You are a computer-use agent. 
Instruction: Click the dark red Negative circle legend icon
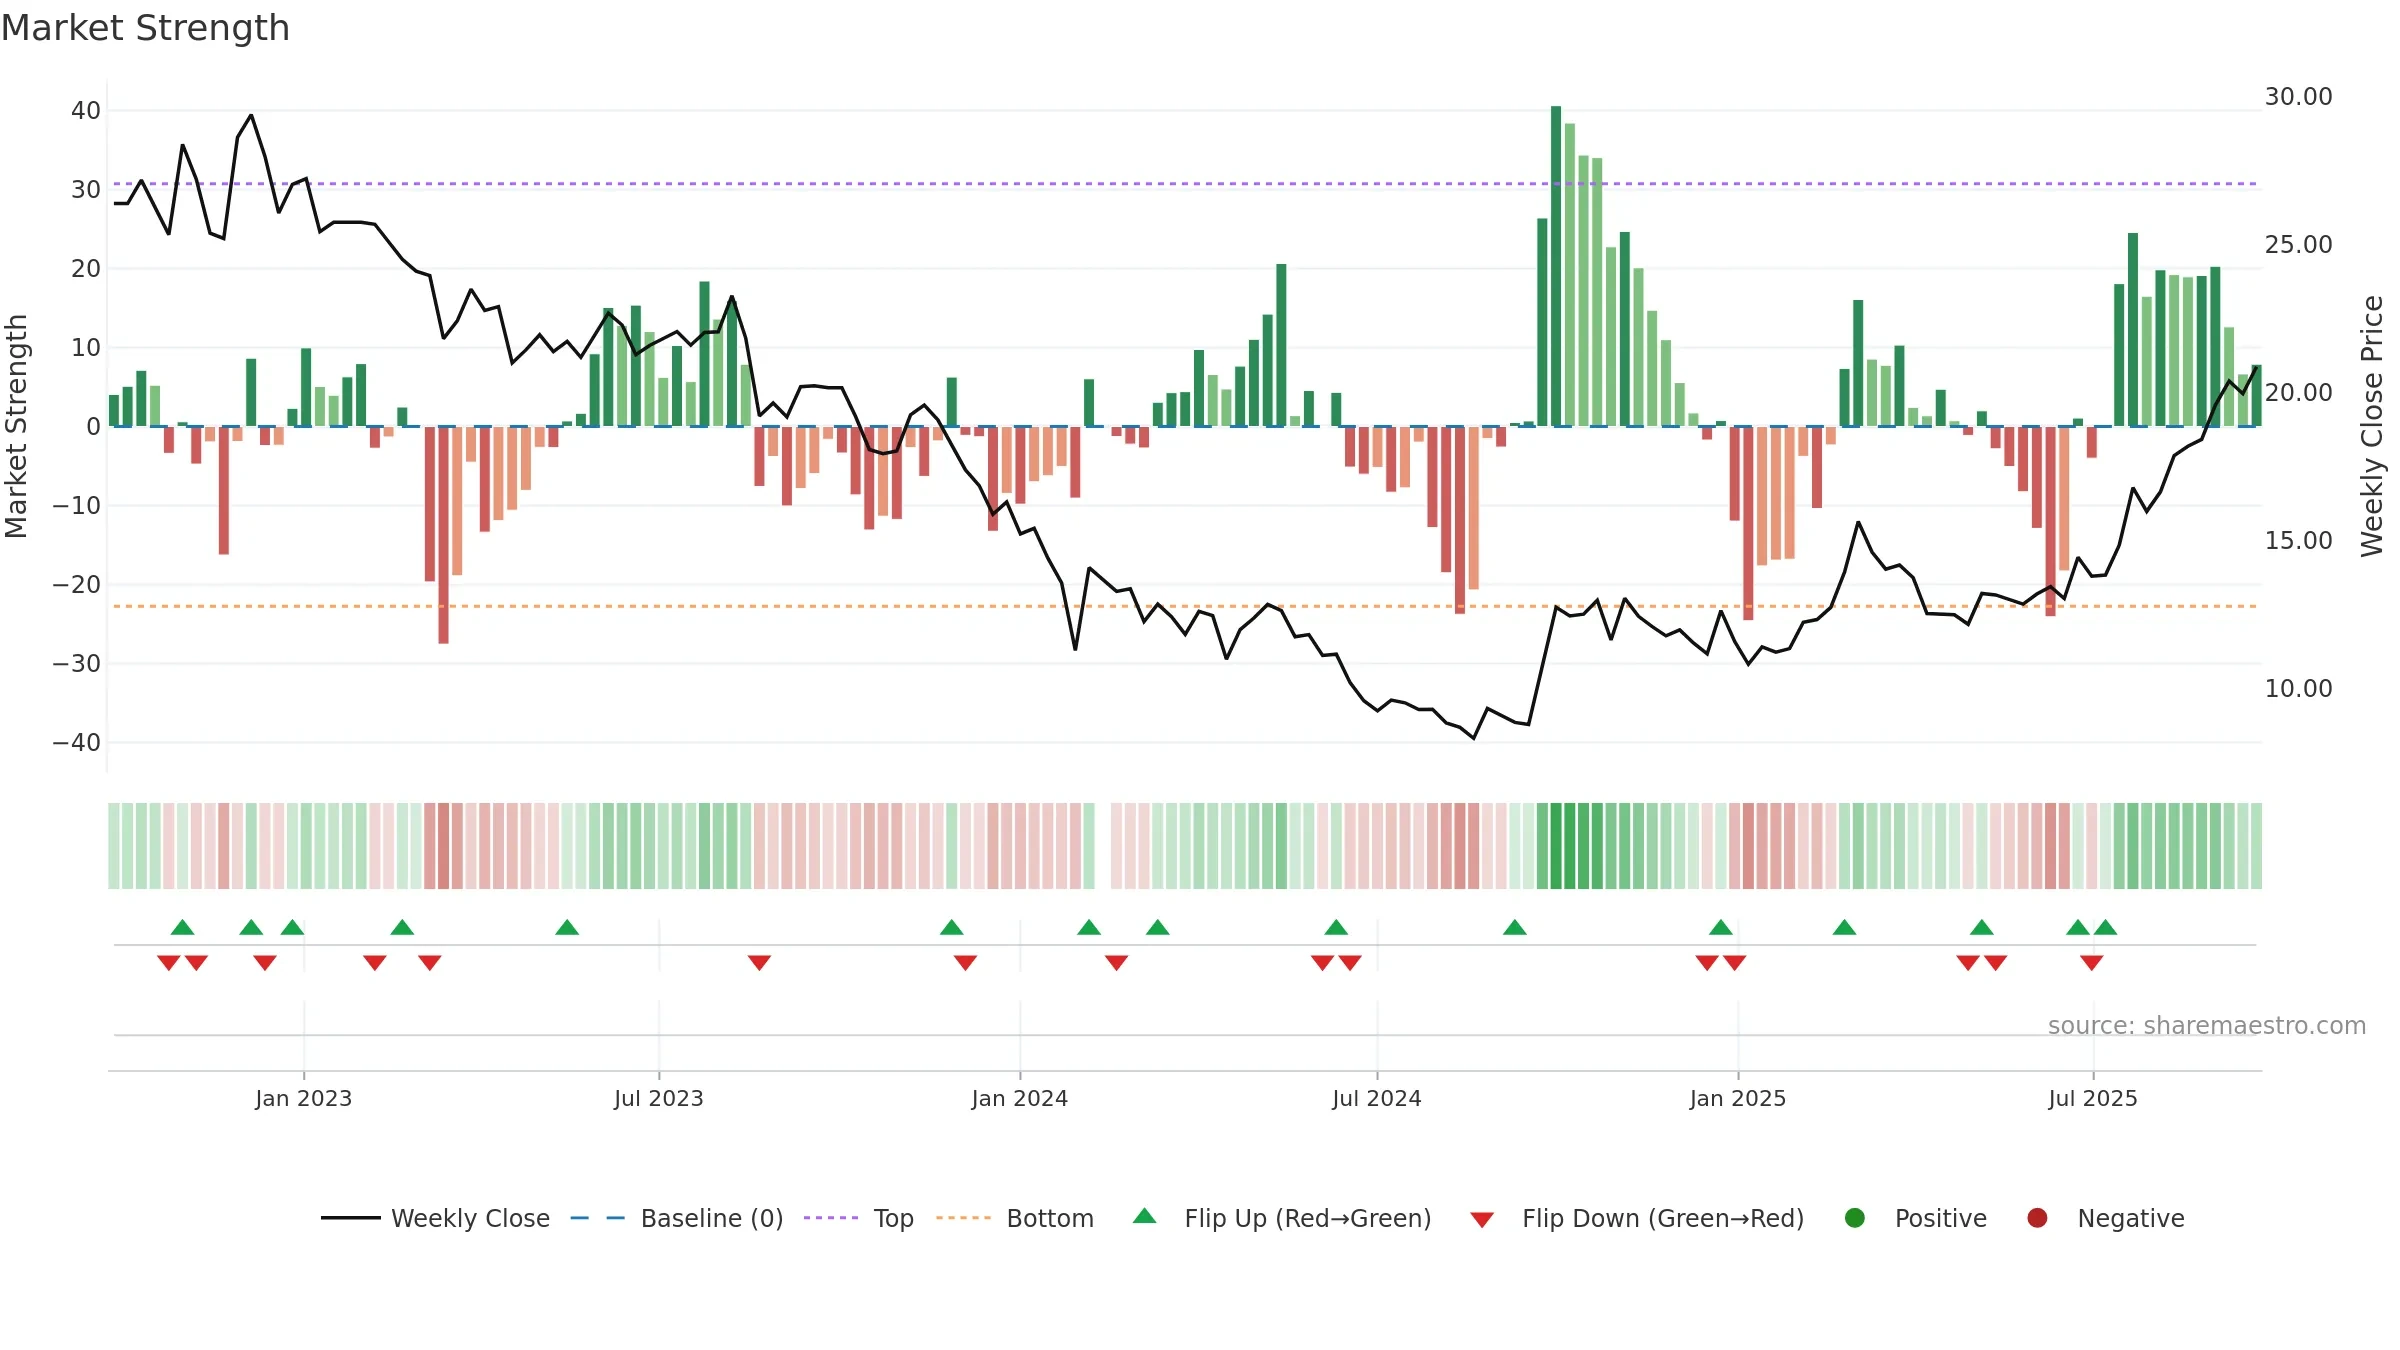tap(2037, 1218)
